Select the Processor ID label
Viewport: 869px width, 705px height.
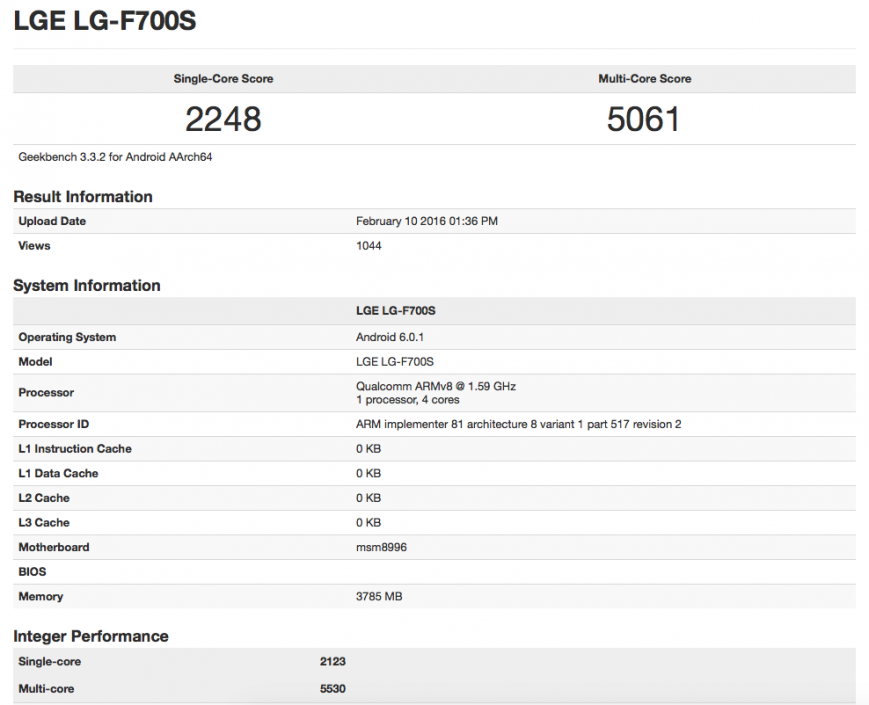54,424
